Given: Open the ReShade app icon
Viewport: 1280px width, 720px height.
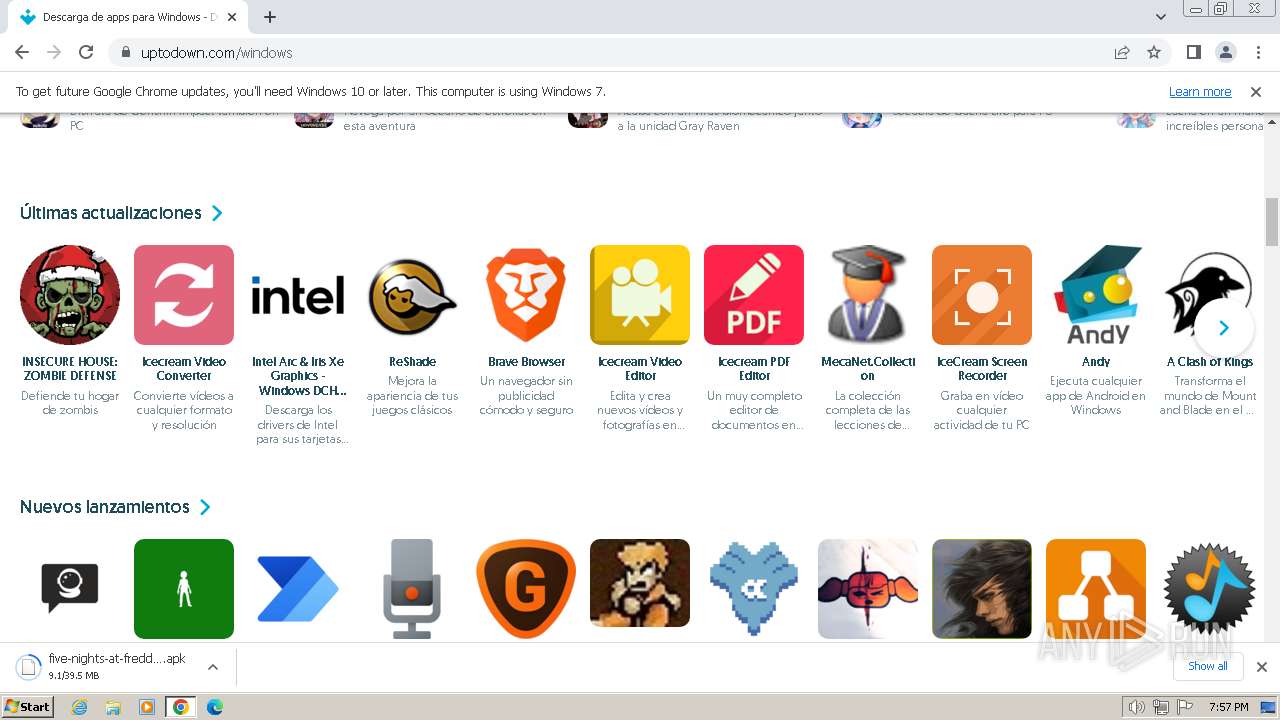Looking at the screenshot, I should point(412,295).
